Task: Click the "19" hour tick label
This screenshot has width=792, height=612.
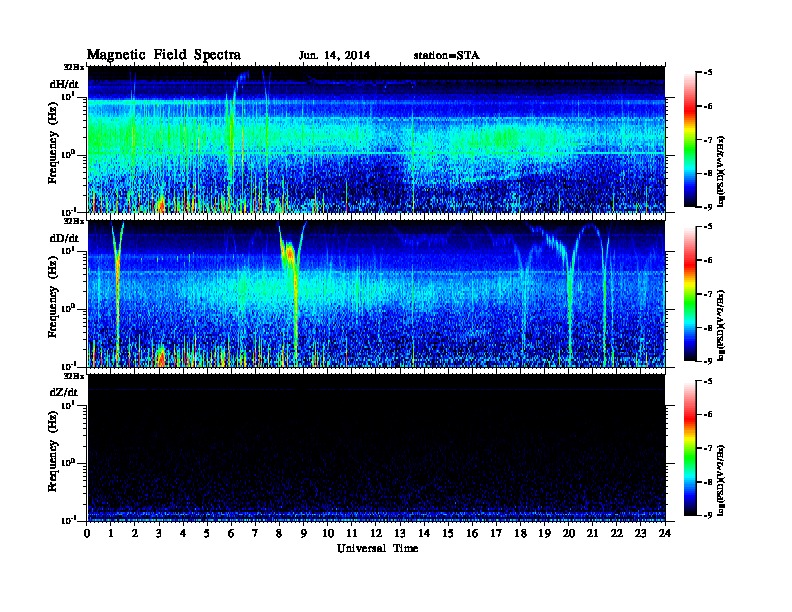Action: pyautogui.click(x=544, y=533)
